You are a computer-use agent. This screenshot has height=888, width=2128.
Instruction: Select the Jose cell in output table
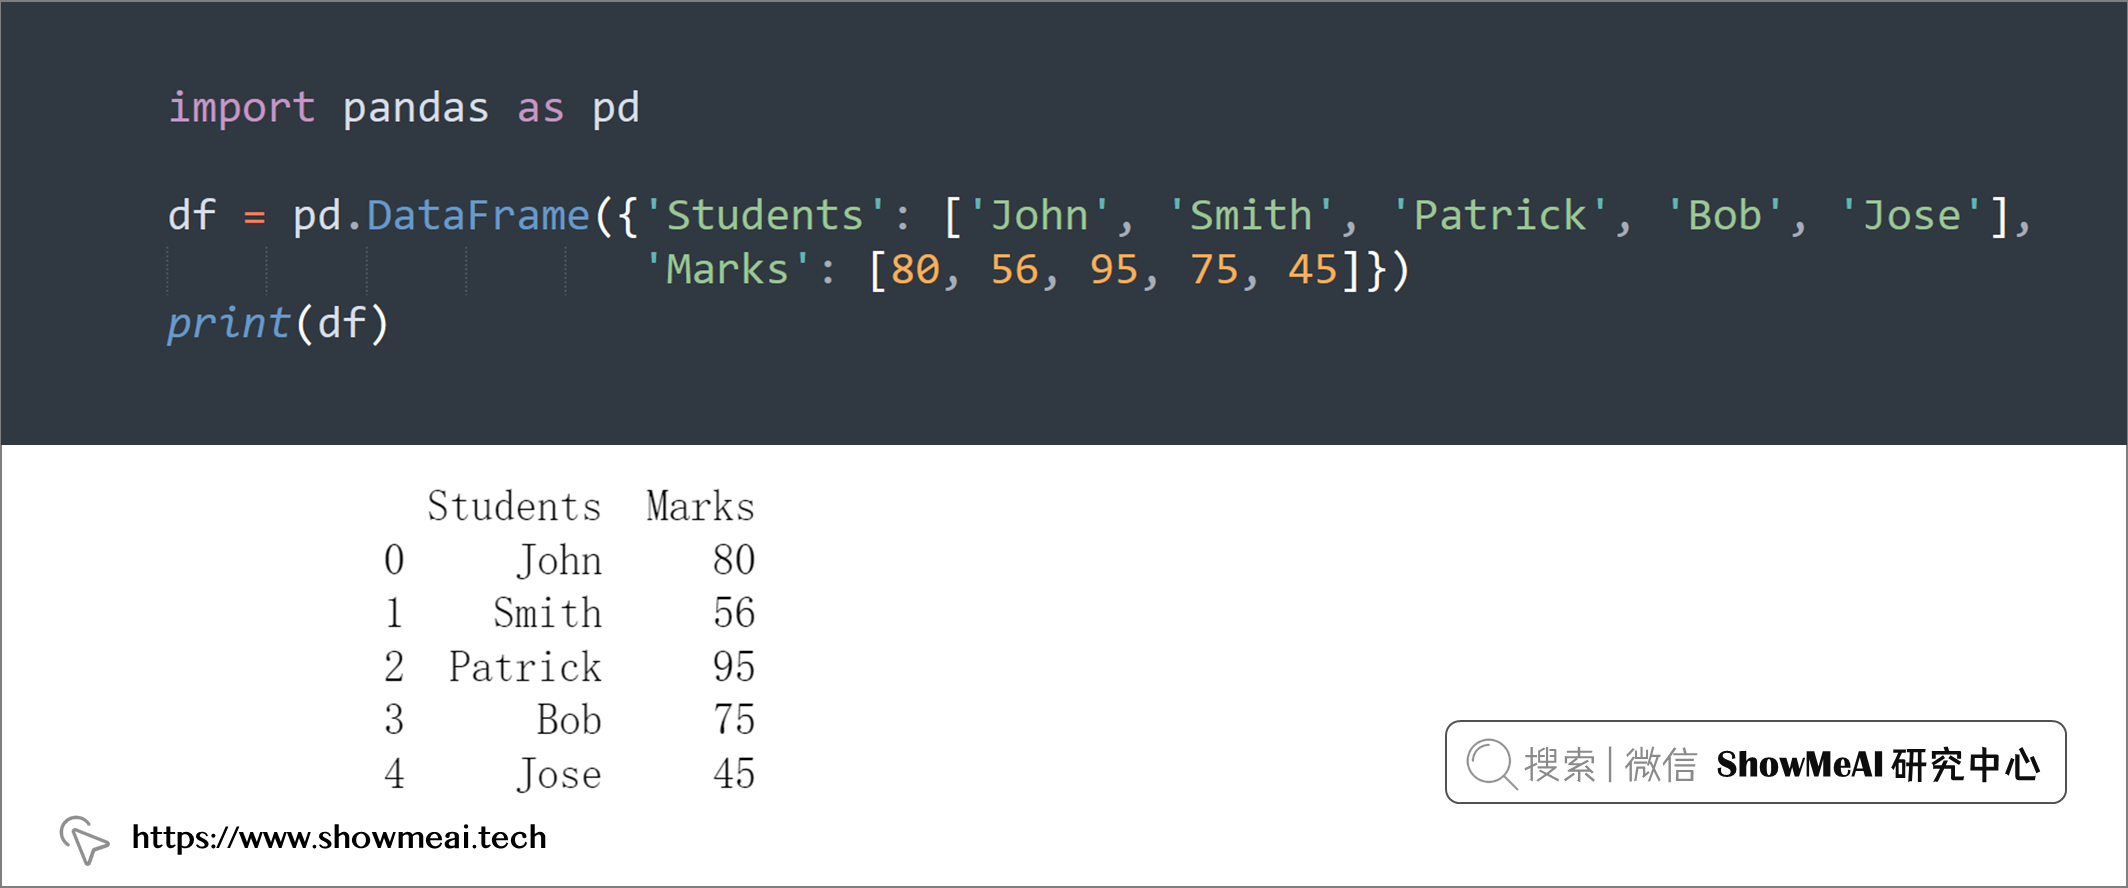pyautogui.click(x=559, y=774)
